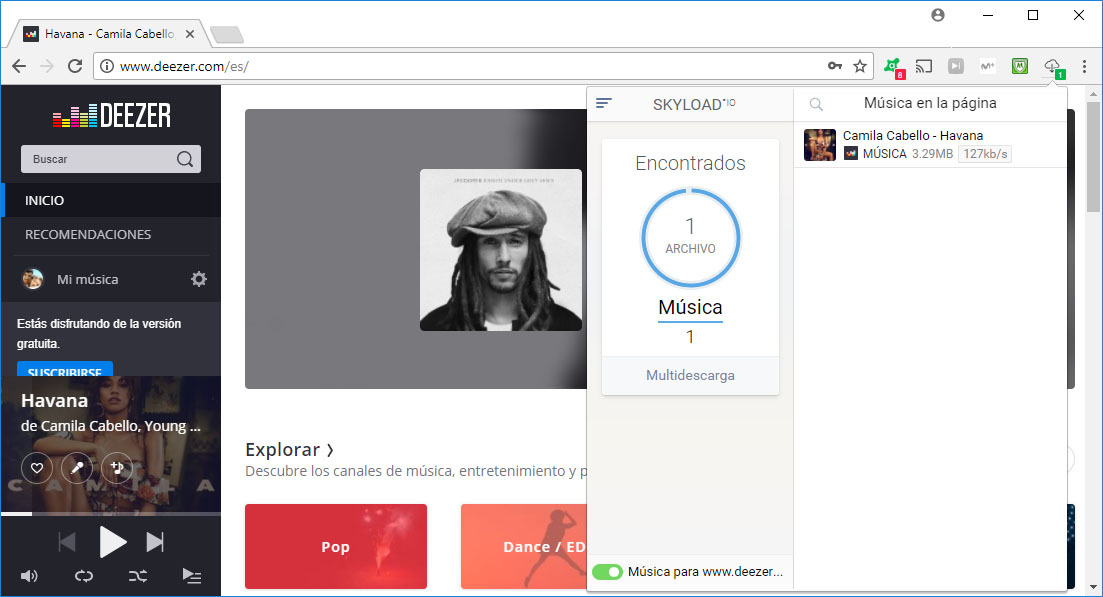Disable the Música para www.deezer toggle

(x=609, y=571)
